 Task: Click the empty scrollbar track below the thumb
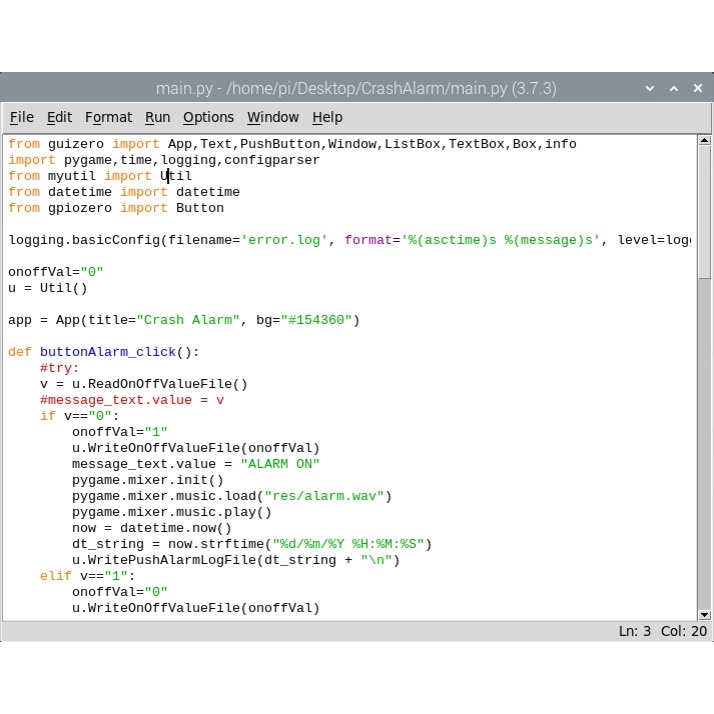click(x=705, y=450)
